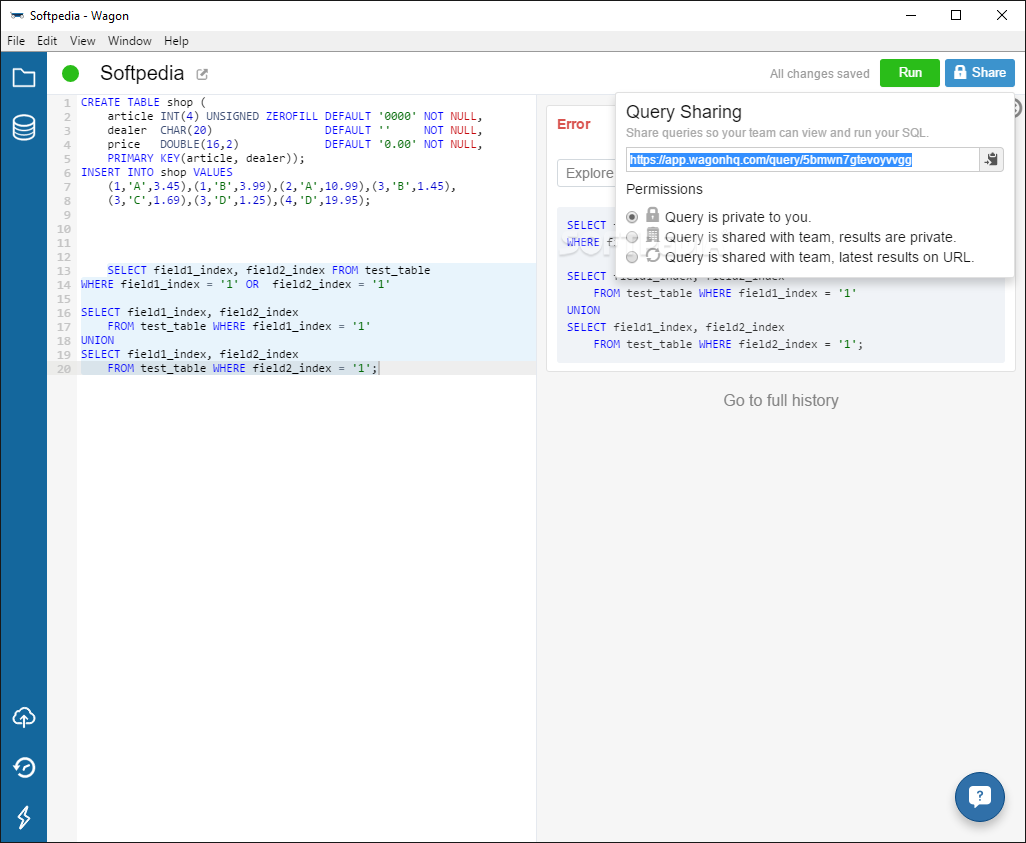Click "All changes saved" status text
This screenshot has width=1026, height=843.
click(x=819, y=74)
